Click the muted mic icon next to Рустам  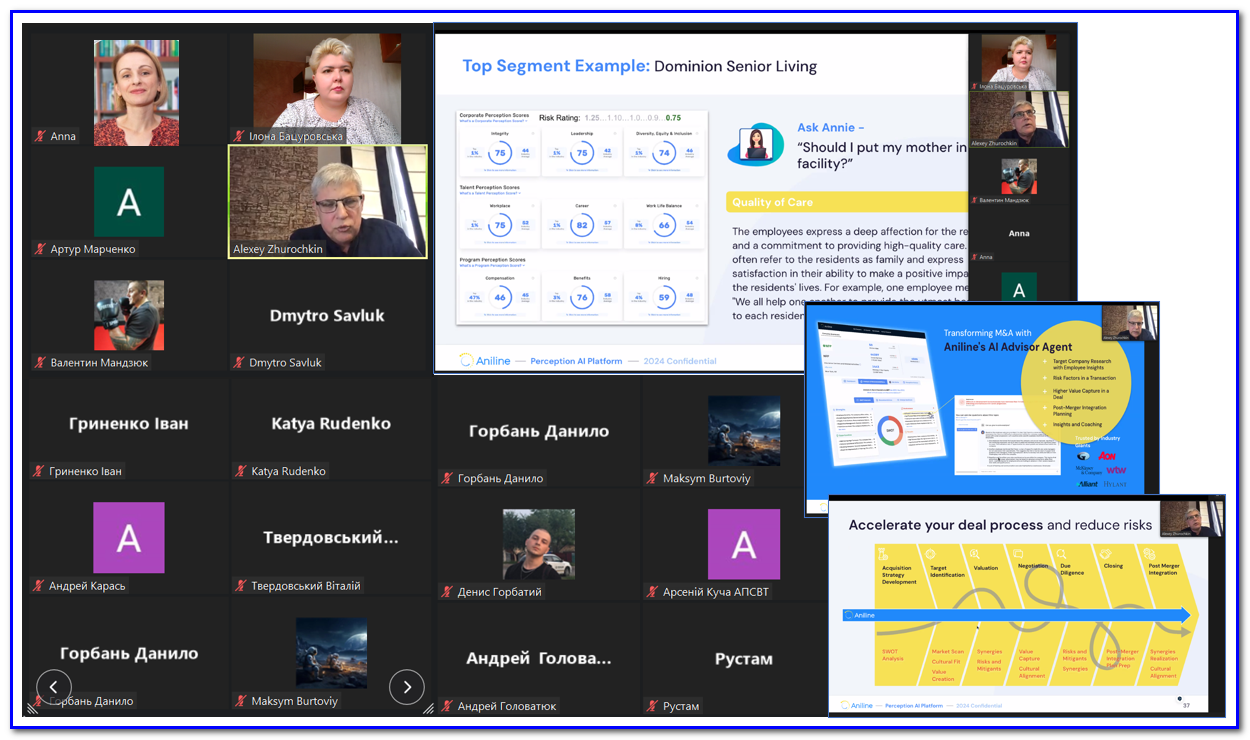pyautogui.click(x=651, y=706)
